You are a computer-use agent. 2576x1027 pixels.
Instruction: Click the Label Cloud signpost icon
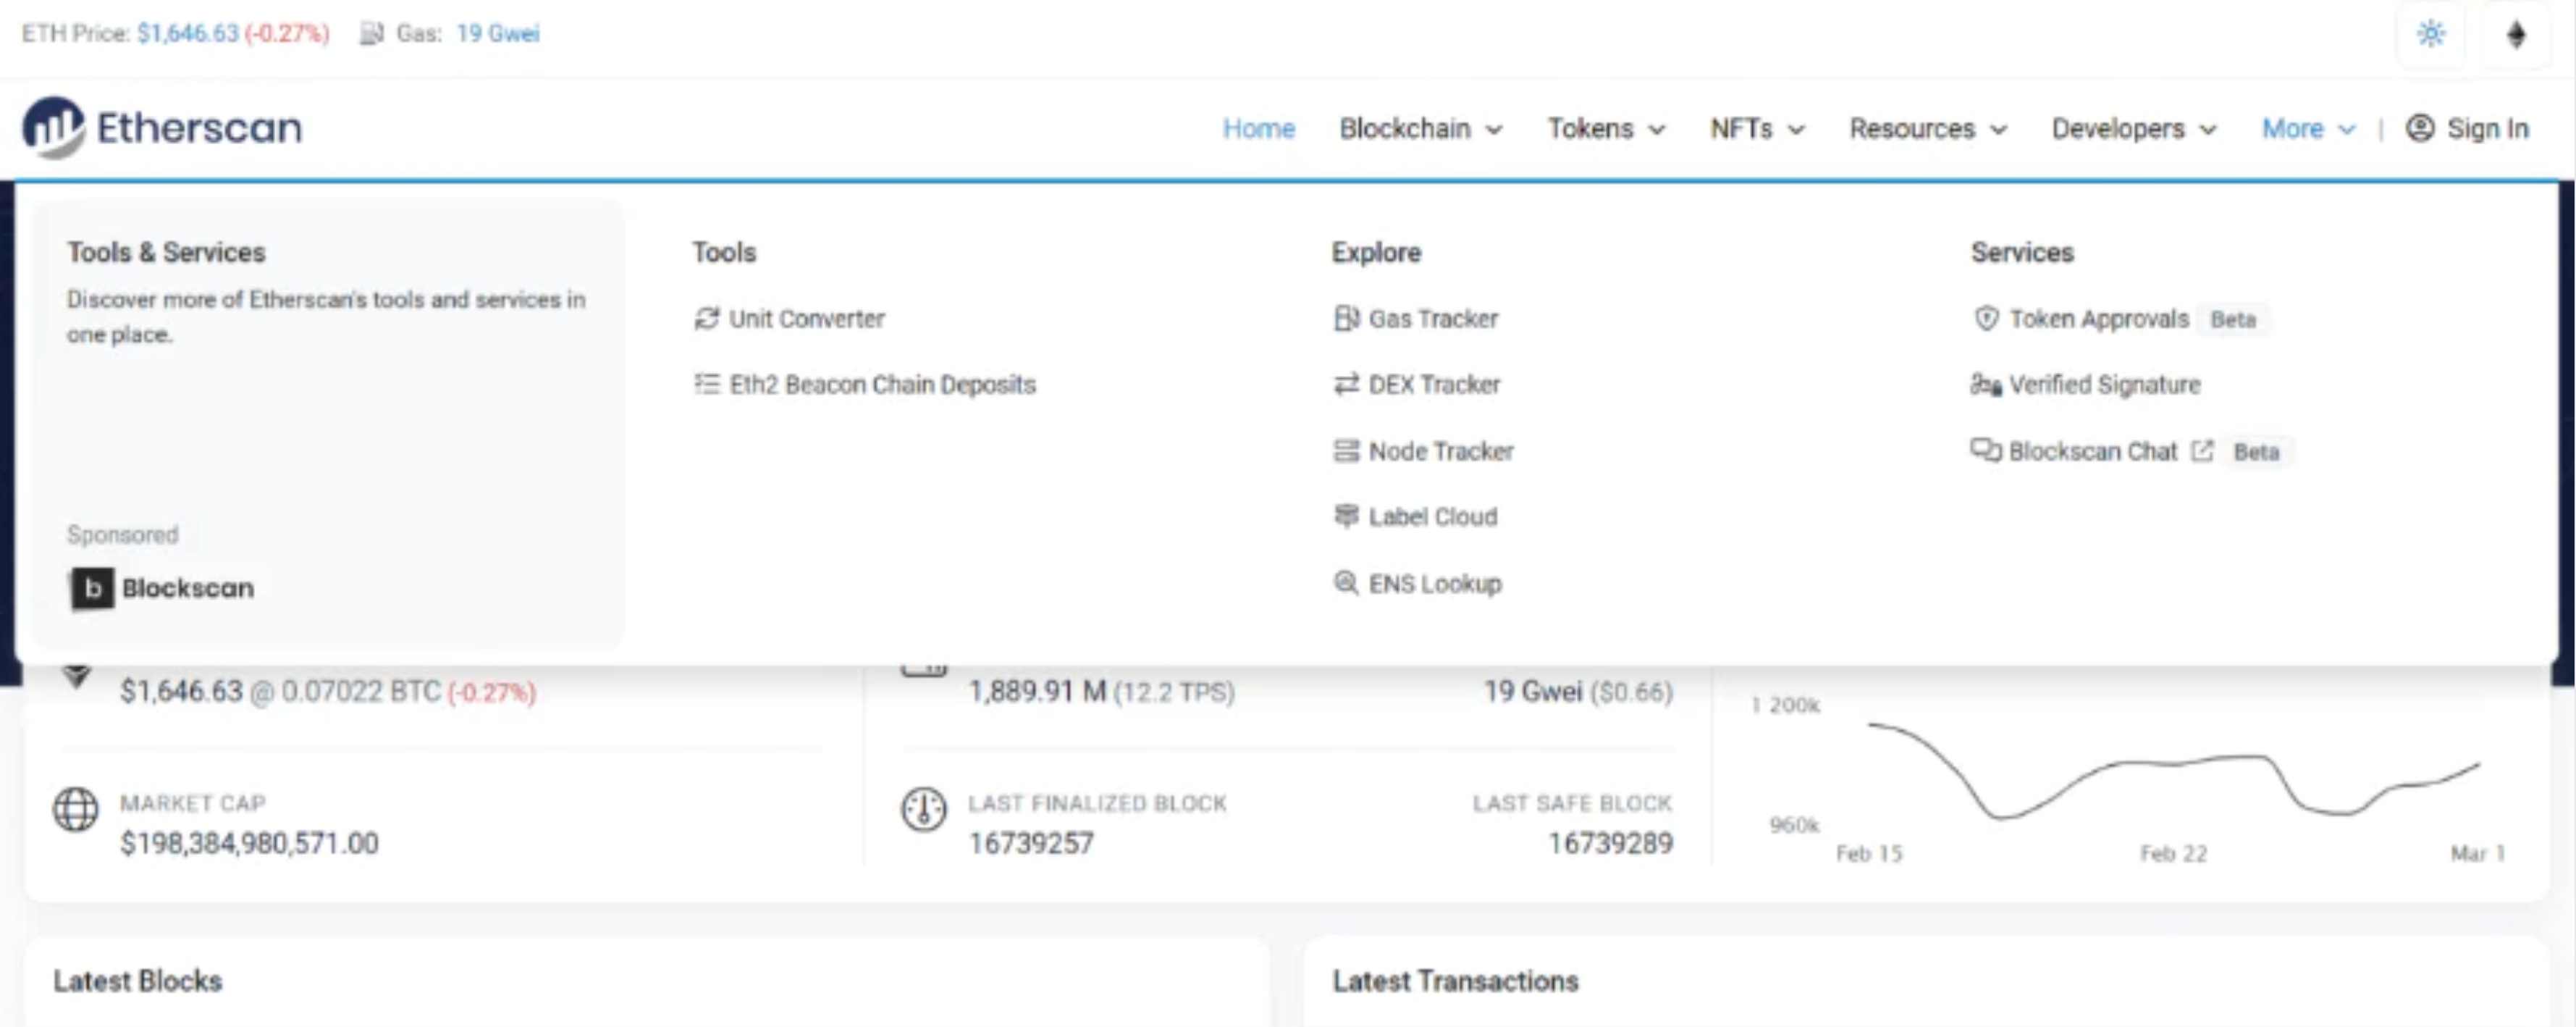(x=1346, y=516)
